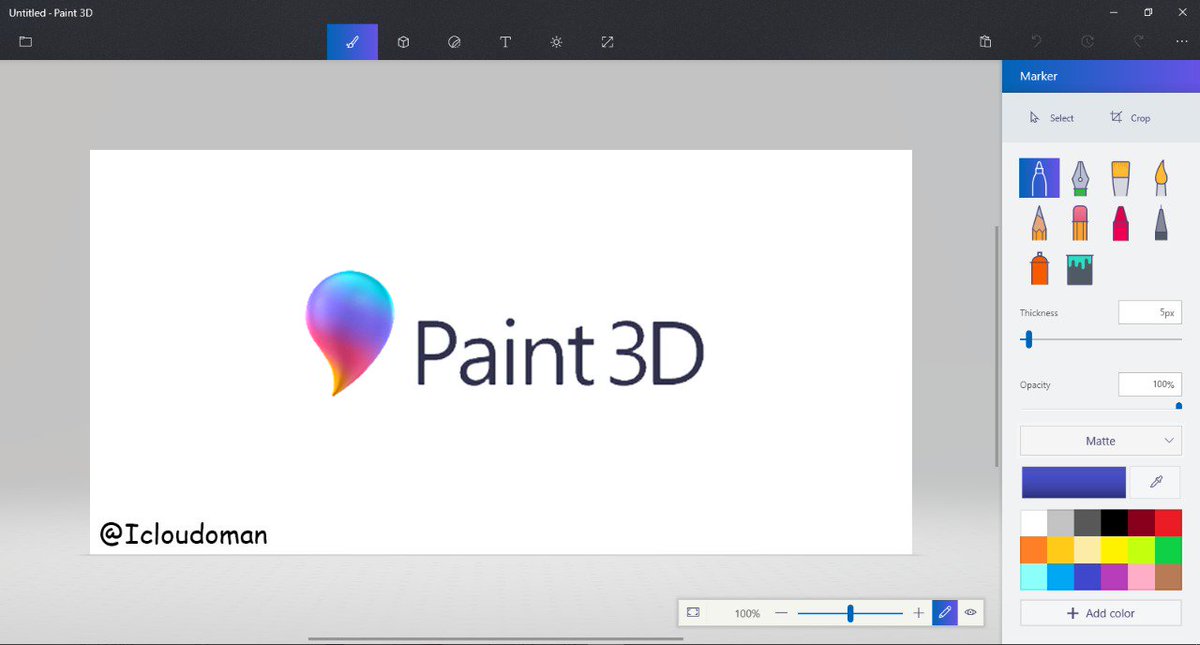This screenshot has height=645, width=1200.
Task: Click the zoom out minus button
Action: [x=781, y=613]
